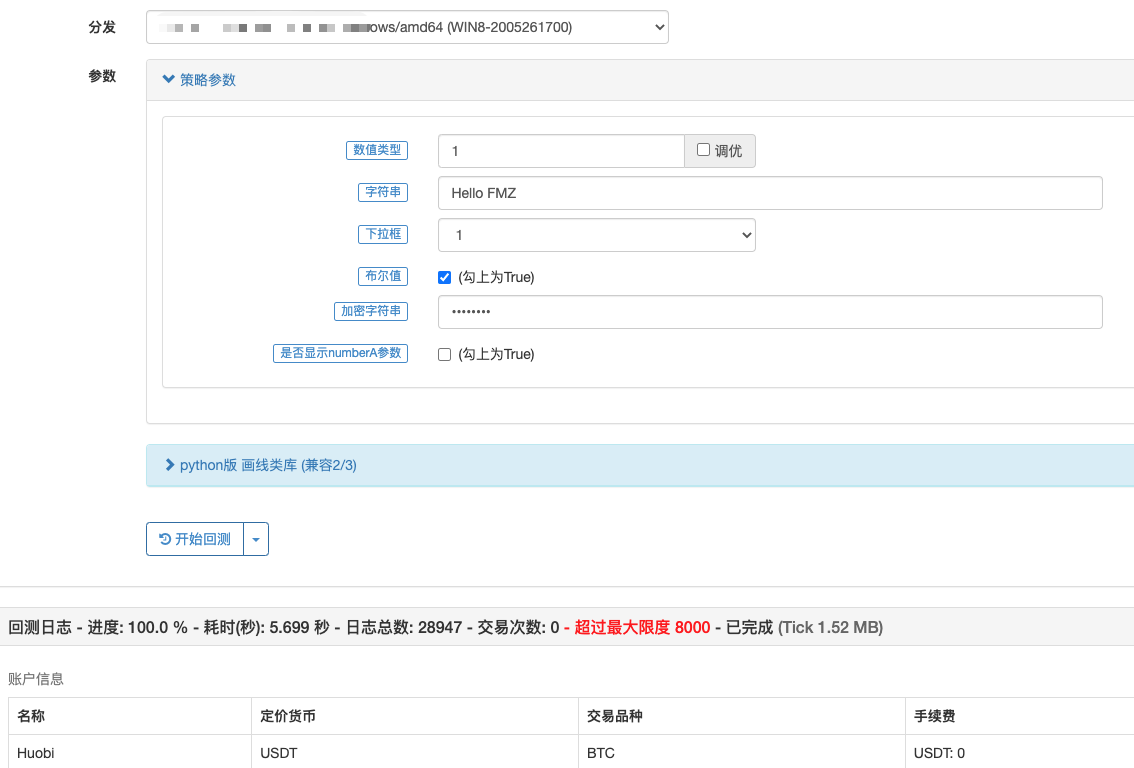Expand python版 画线类库 section
This screenshot has height=768, width=1134.
(x=261, y=465)
